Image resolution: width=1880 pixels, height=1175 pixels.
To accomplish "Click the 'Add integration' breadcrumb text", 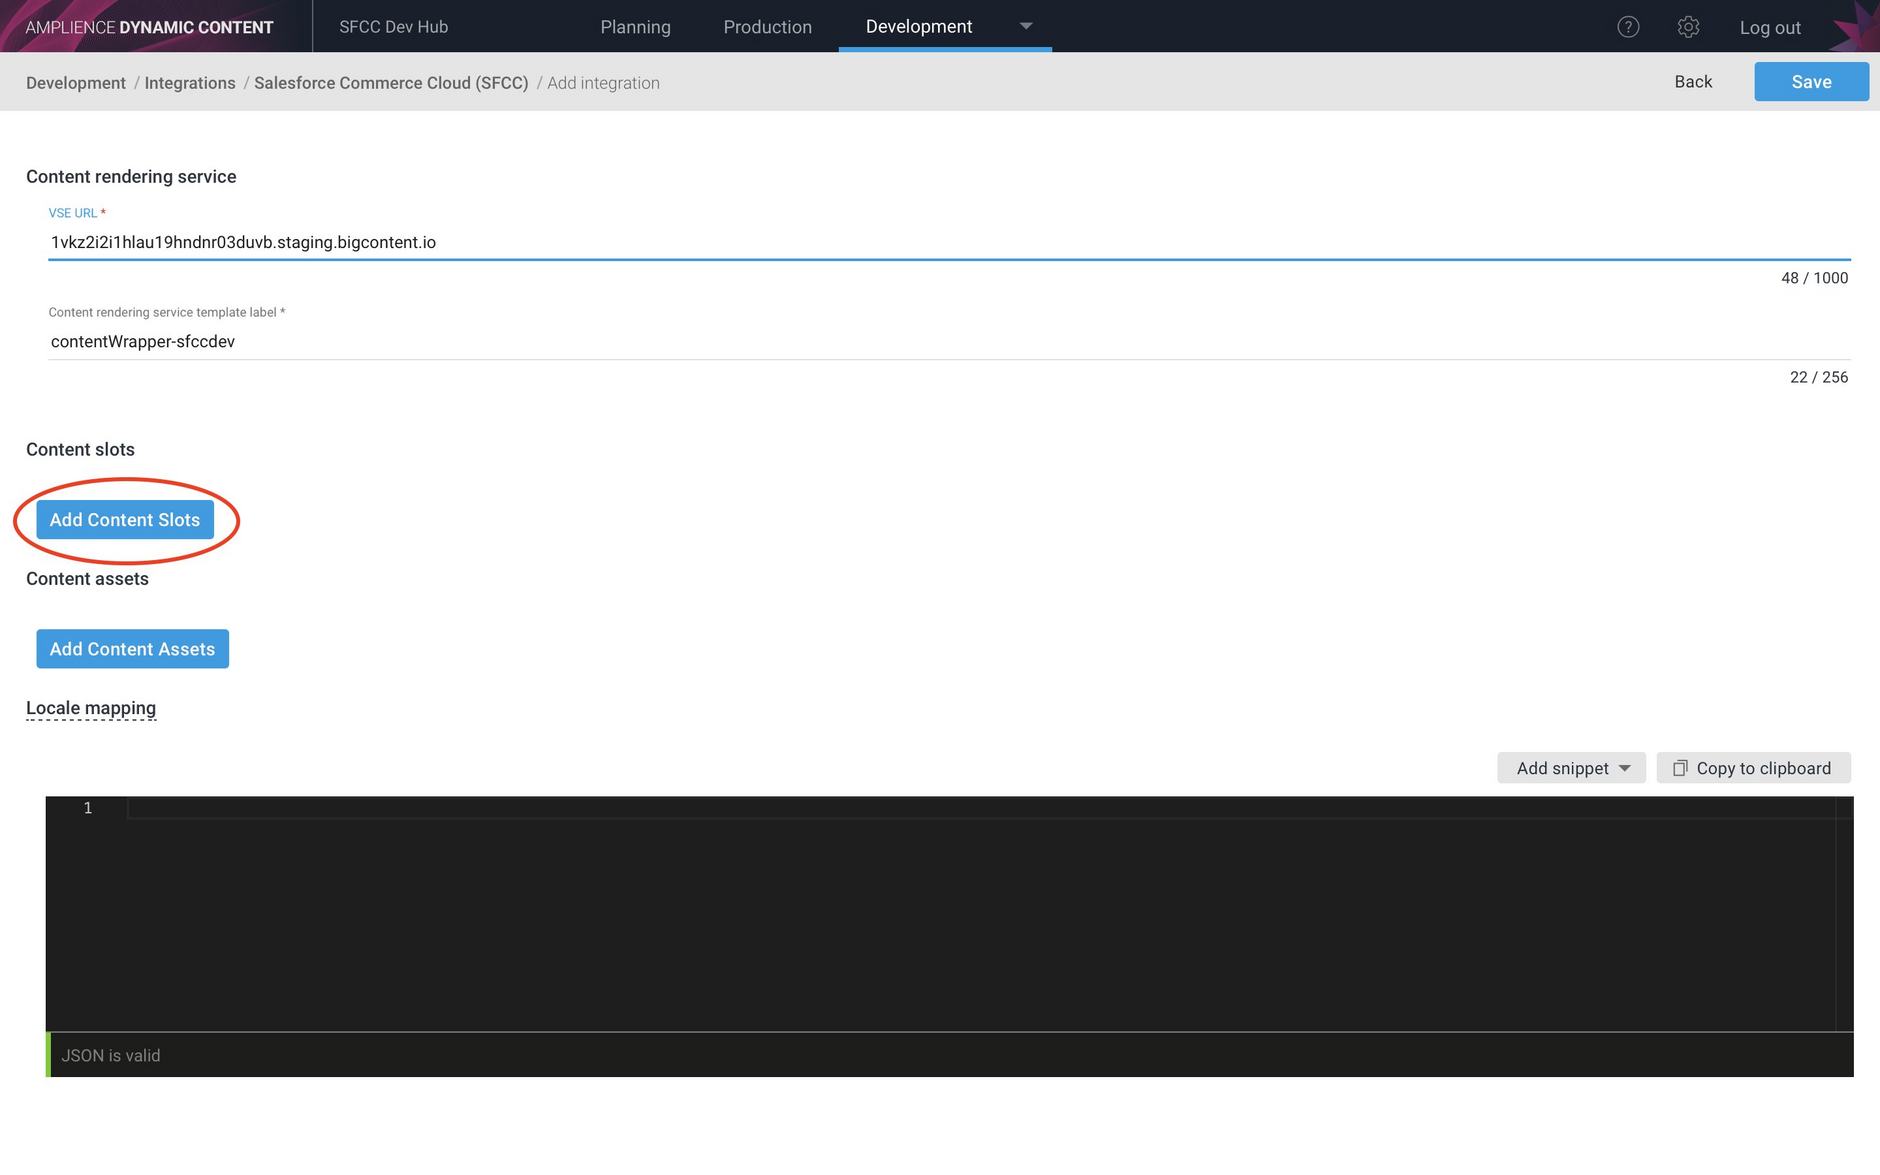I will coord(603,83).
